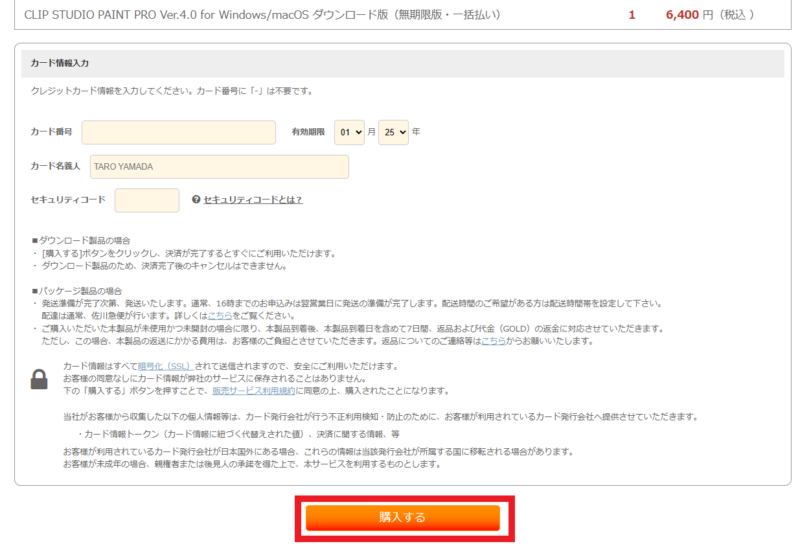Screen dimensions: 800x546
Task: Open the こちら link about Sagawa delivery
Action: tap(220, 316)
